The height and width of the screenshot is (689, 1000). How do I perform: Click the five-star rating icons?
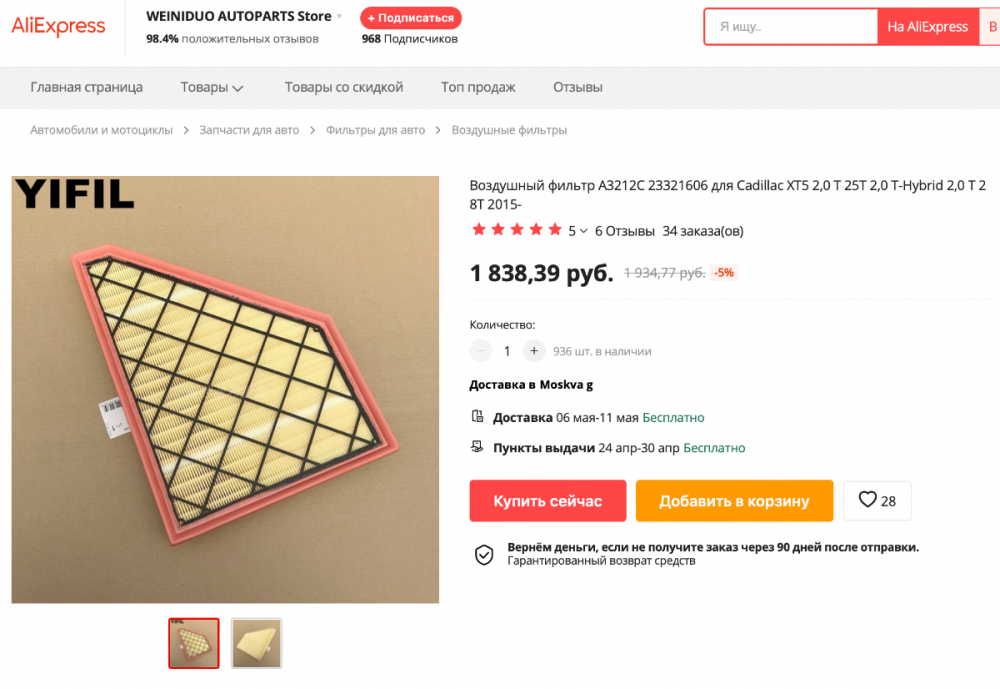click(x=517, y=230)
